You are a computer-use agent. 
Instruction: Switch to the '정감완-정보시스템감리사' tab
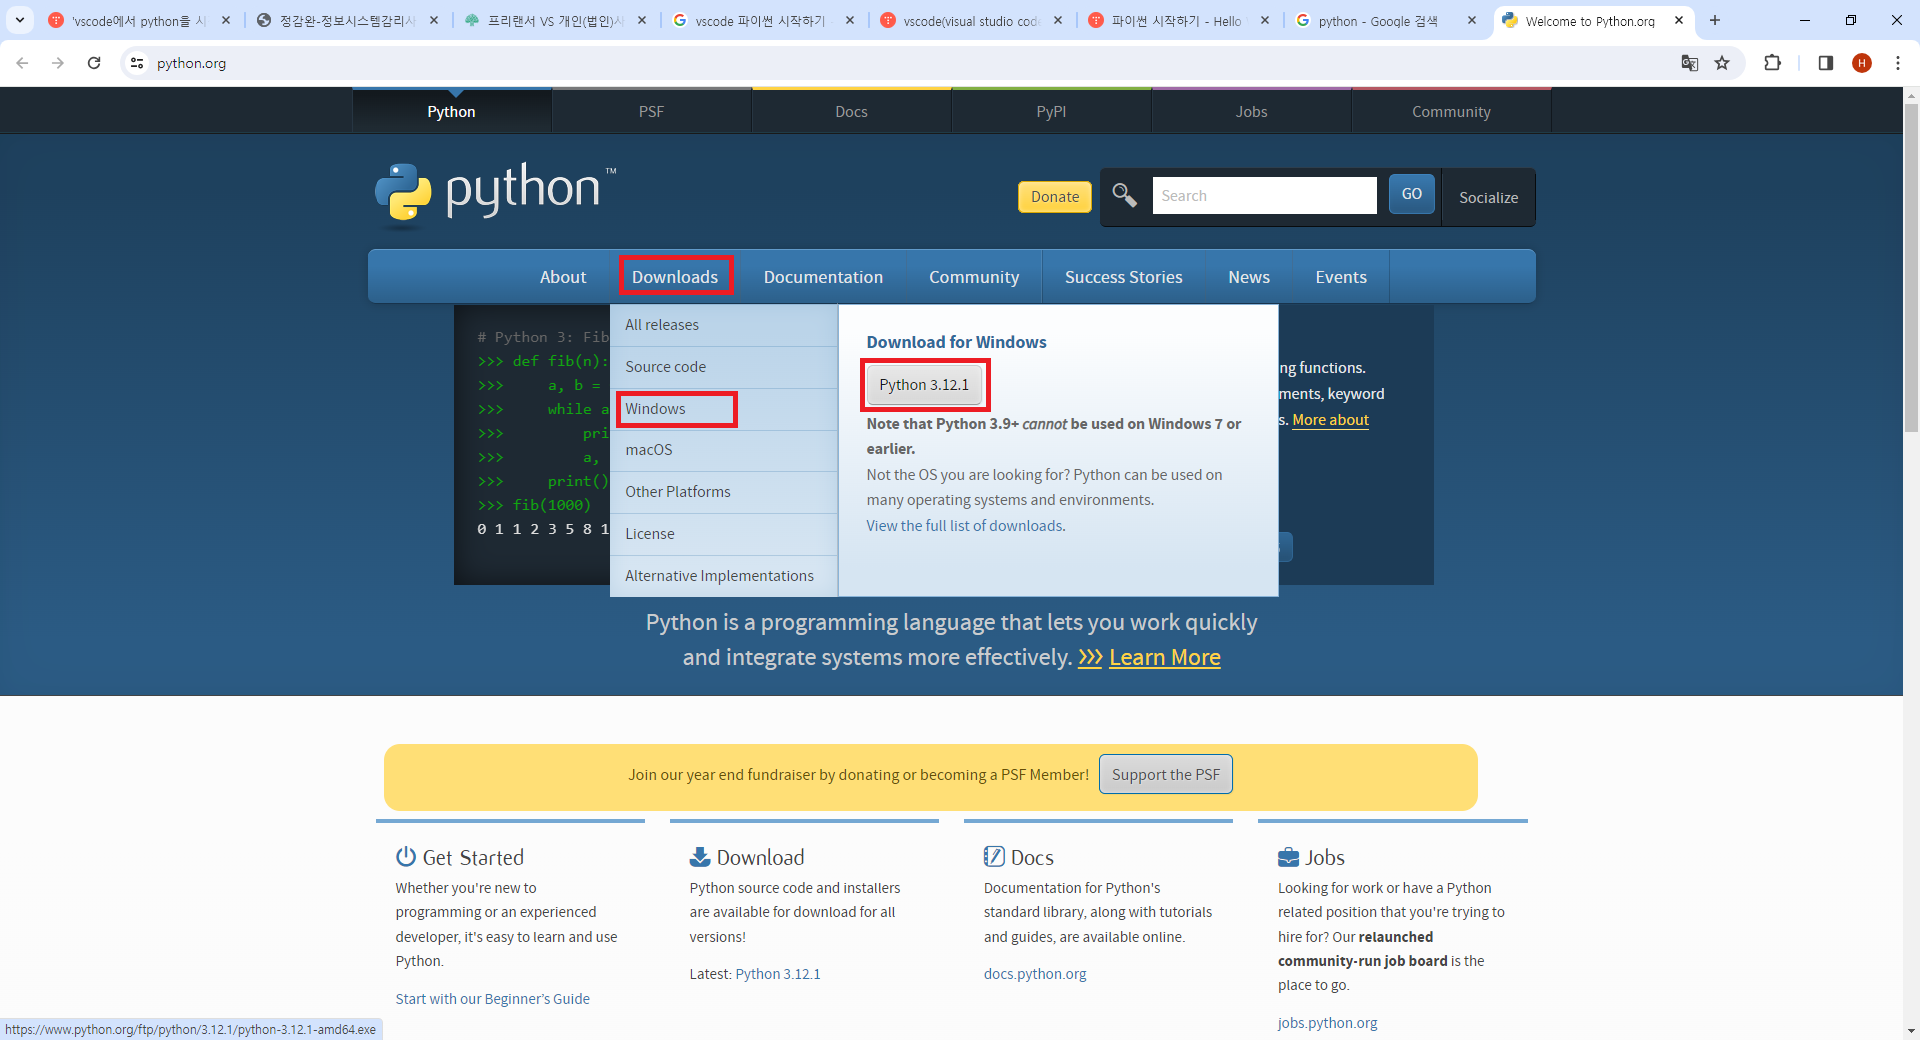pyautogui.click(x=346, y=20)
